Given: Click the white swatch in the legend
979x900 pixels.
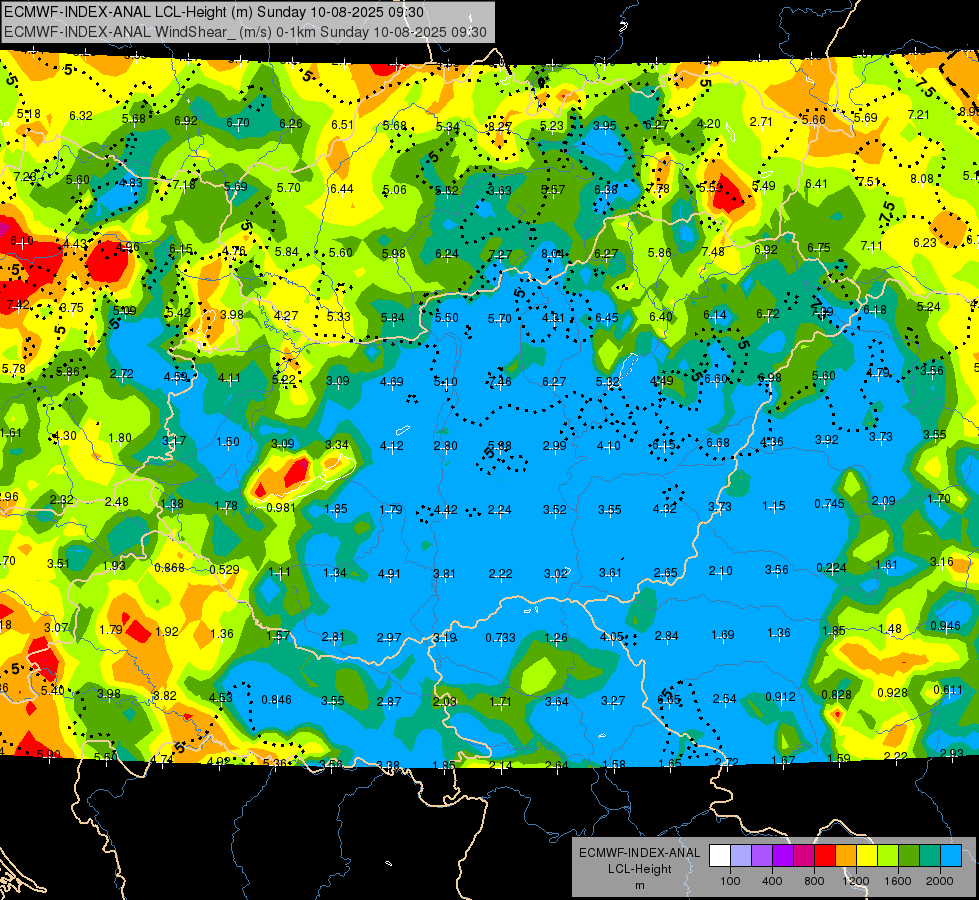Looking at the screenshot, I should (719, 856).
